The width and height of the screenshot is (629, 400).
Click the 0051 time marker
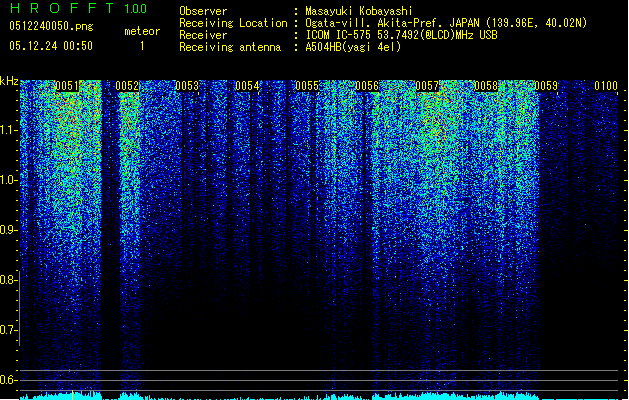(x=67, y=86)
